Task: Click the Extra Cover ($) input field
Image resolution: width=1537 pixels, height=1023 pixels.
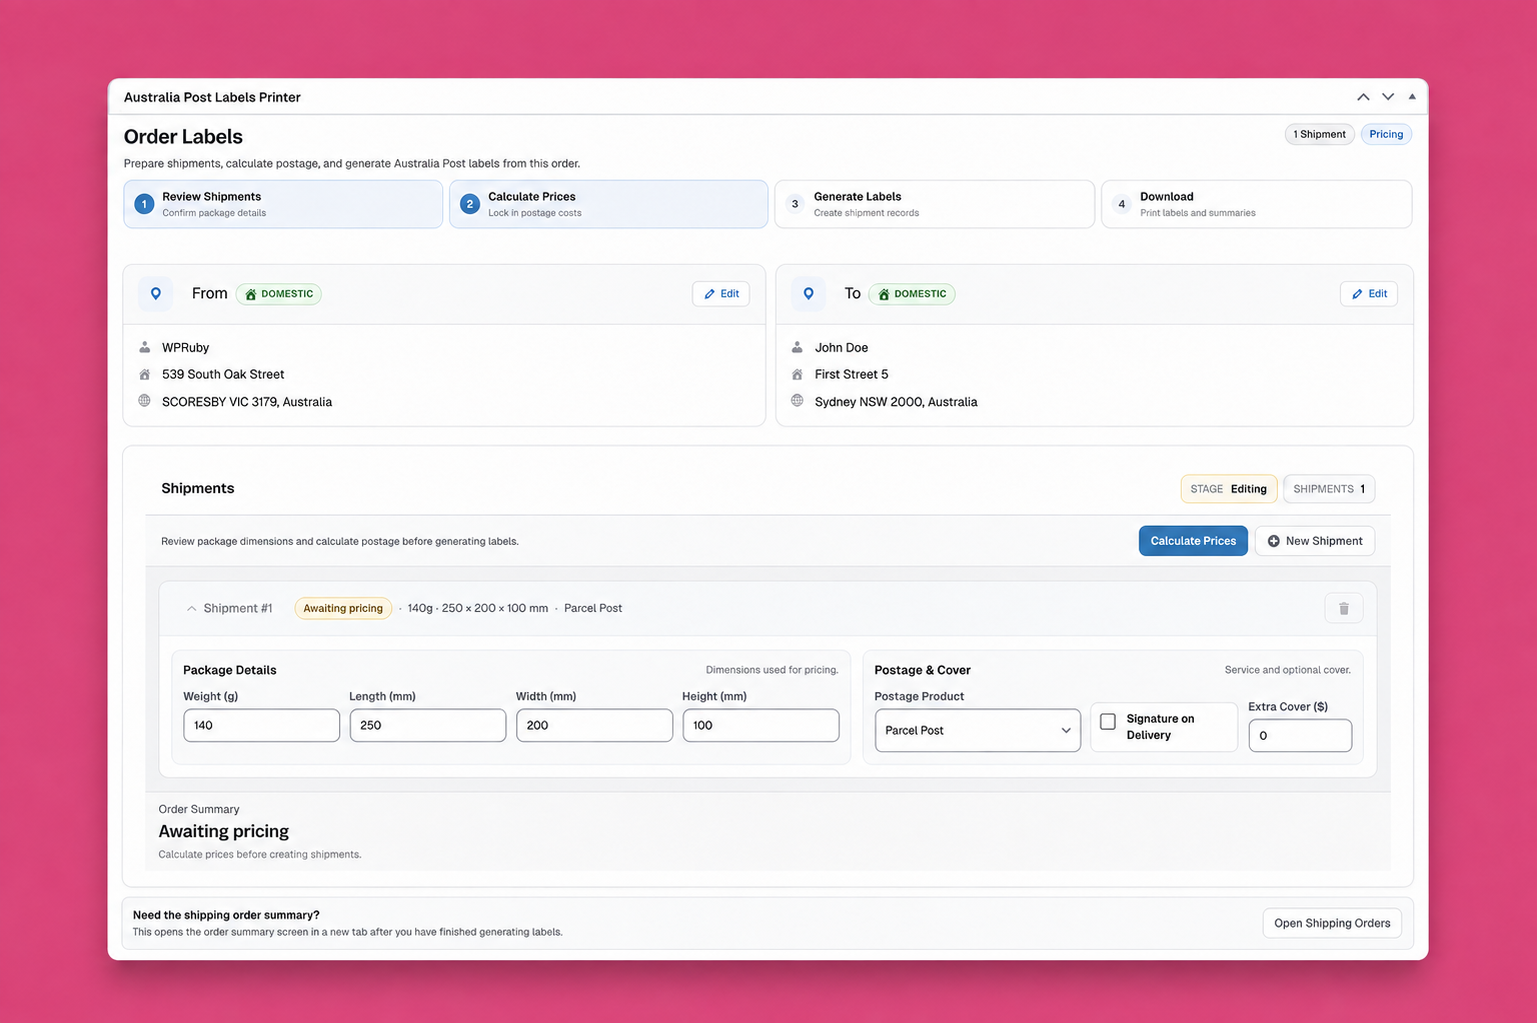Action: tap(1300, 735)
